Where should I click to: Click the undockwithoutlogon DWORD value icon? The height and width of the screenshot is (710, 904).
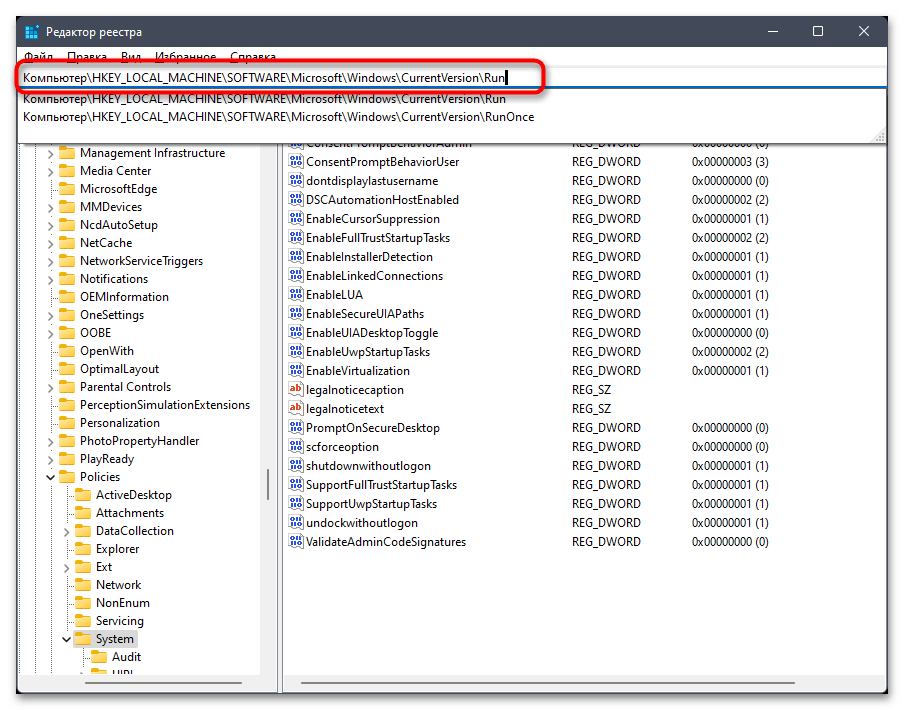point(296,523)
